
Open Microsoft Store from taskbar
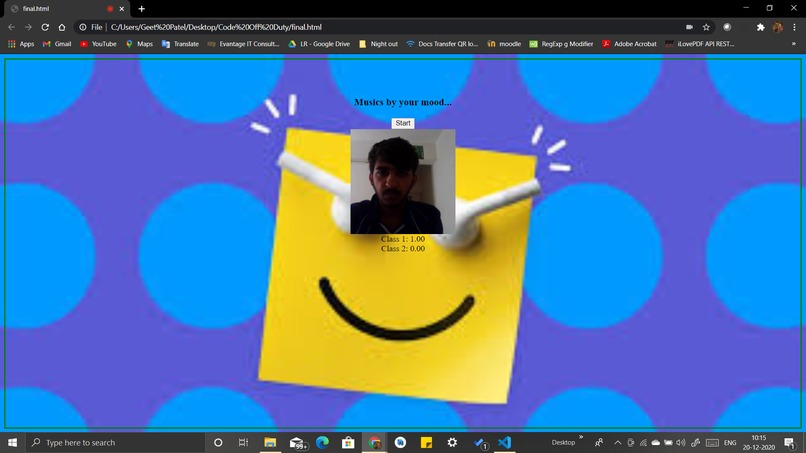pyautogui.click(x=348, y=443)
